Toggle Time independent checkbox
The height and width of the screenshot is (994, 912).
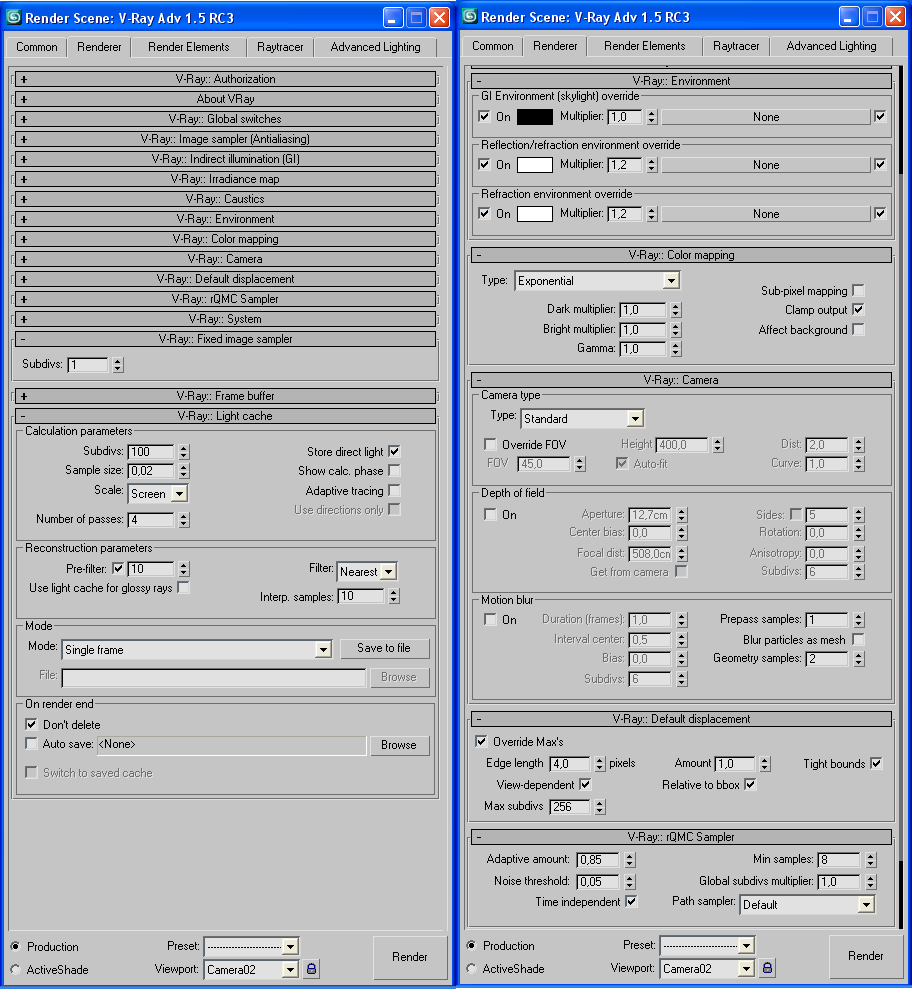coord(631,901)
